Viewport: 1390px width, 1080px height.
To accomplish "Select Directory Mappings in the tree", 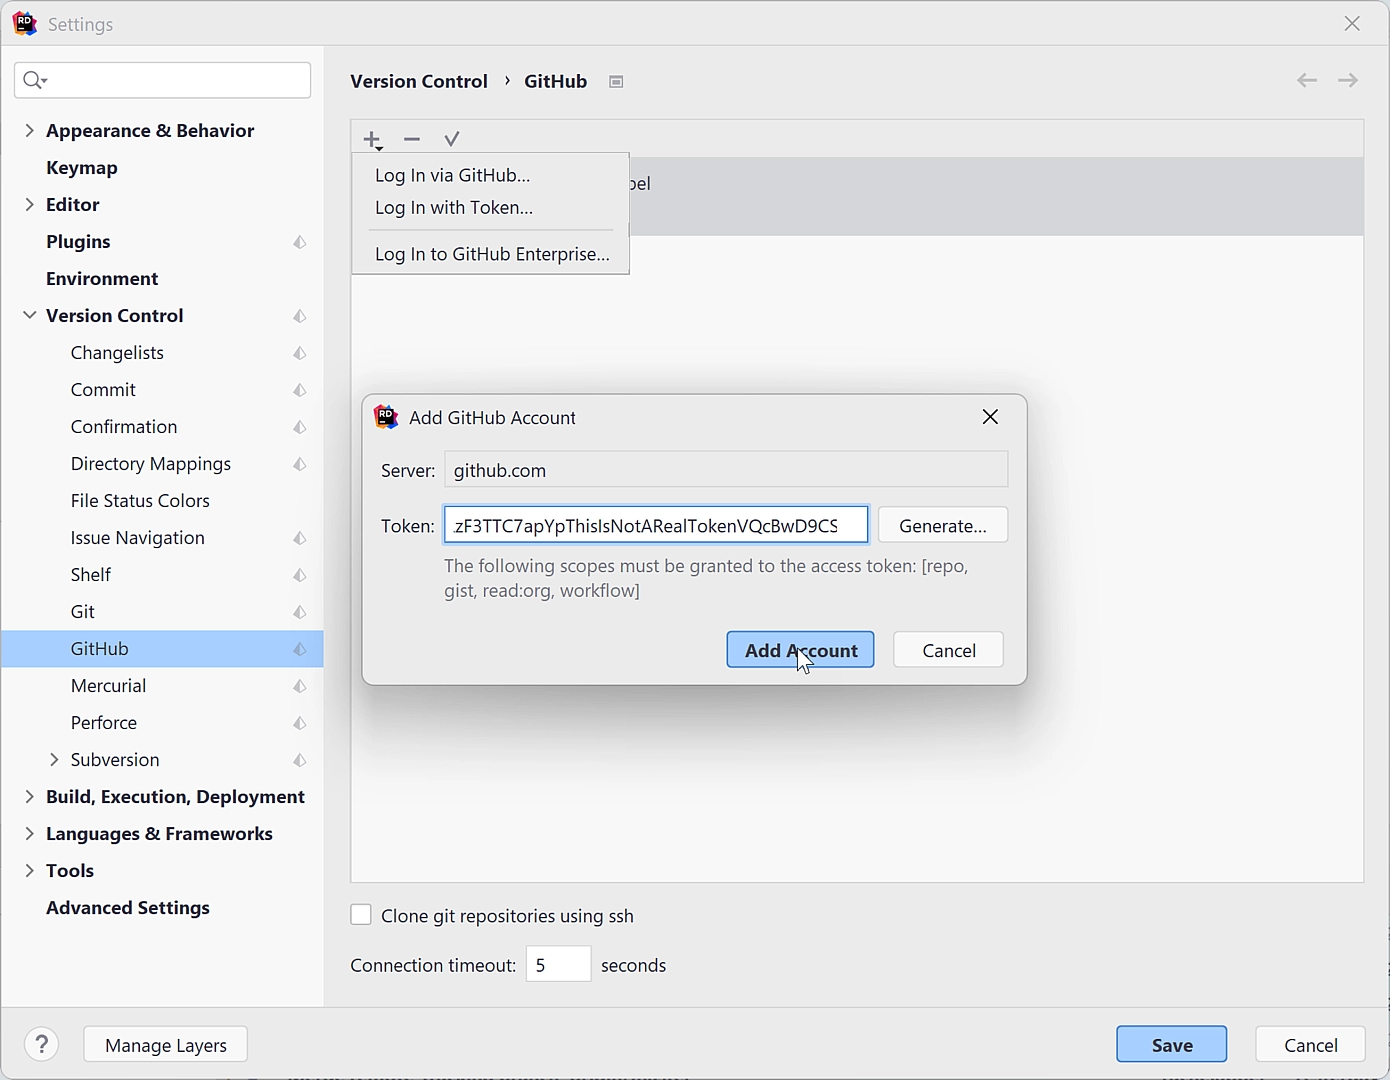I will coord(151,464).
